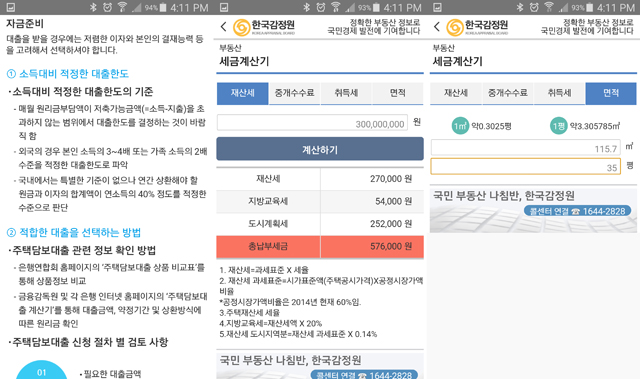The width and height of the screenshot is (640, 379).
Task: Tap 576,000 원 total tax value
Action: click(391, 246)
